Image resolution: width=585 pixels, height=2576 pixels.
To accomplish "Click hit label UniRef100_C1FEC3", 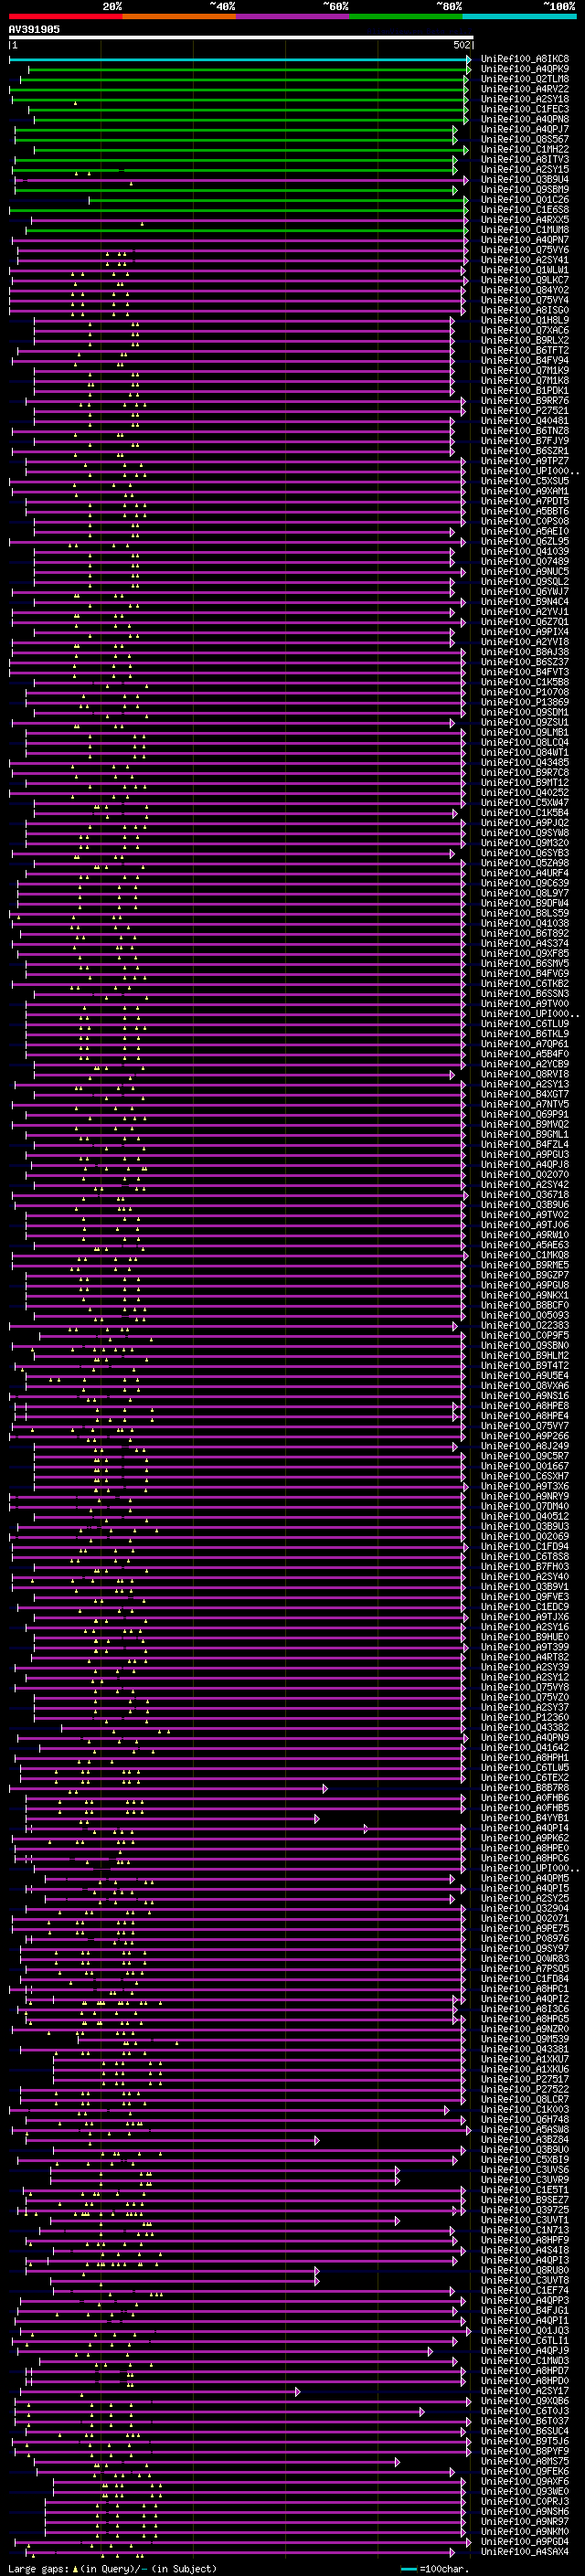I will click(x=525, y=109).
